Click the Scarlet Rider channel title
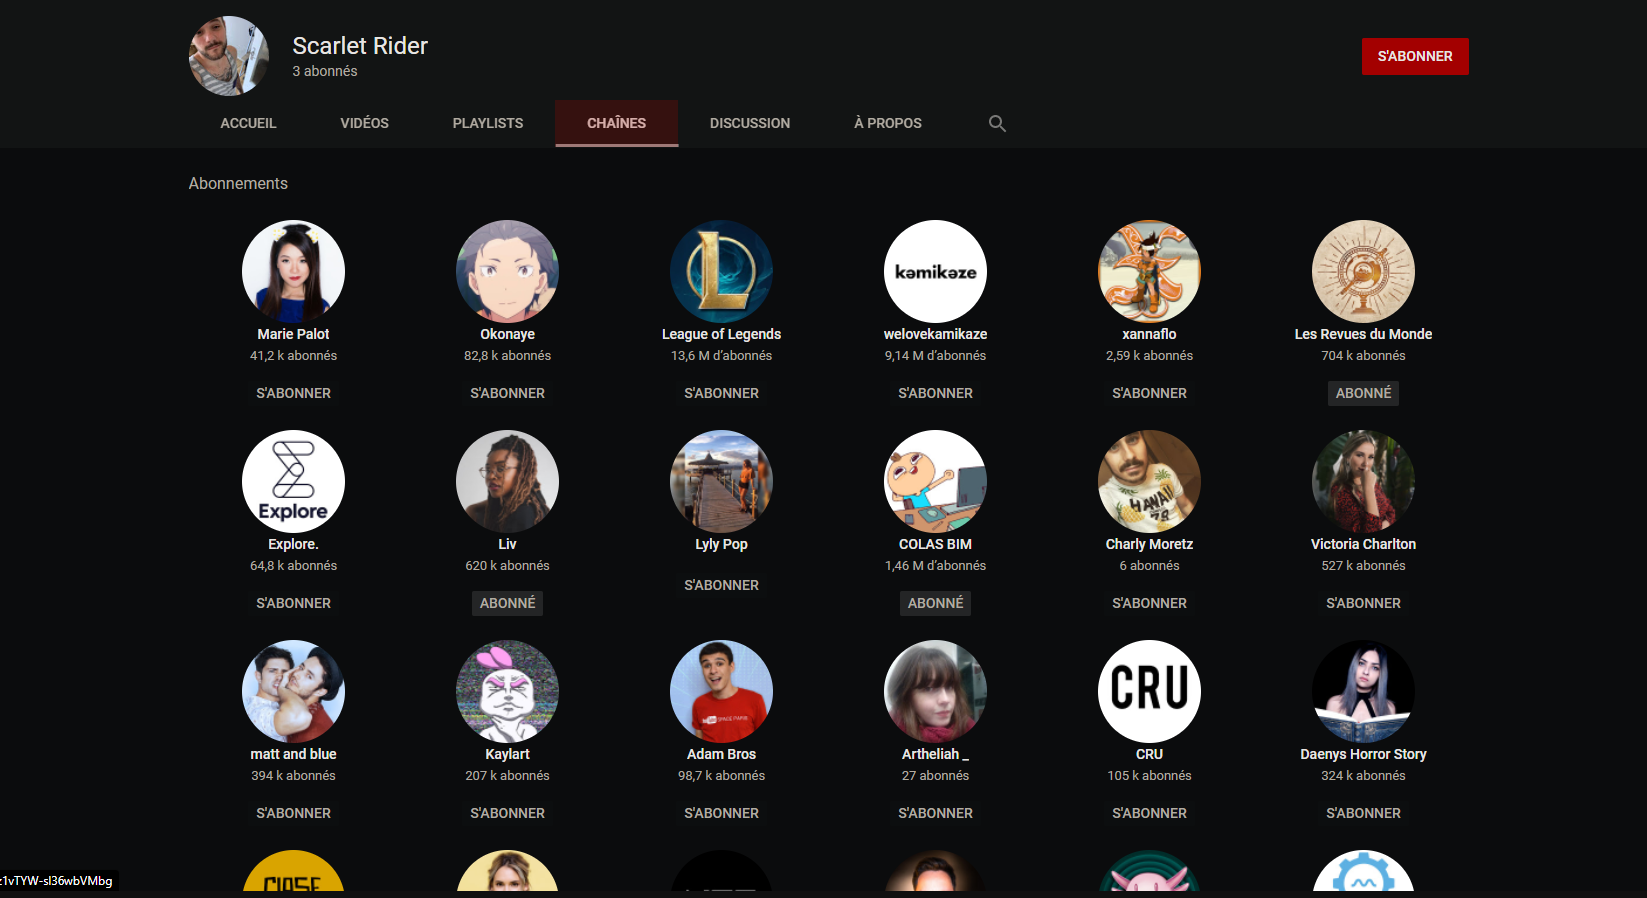Screen dimensions: 1647x898 point(360,46)
